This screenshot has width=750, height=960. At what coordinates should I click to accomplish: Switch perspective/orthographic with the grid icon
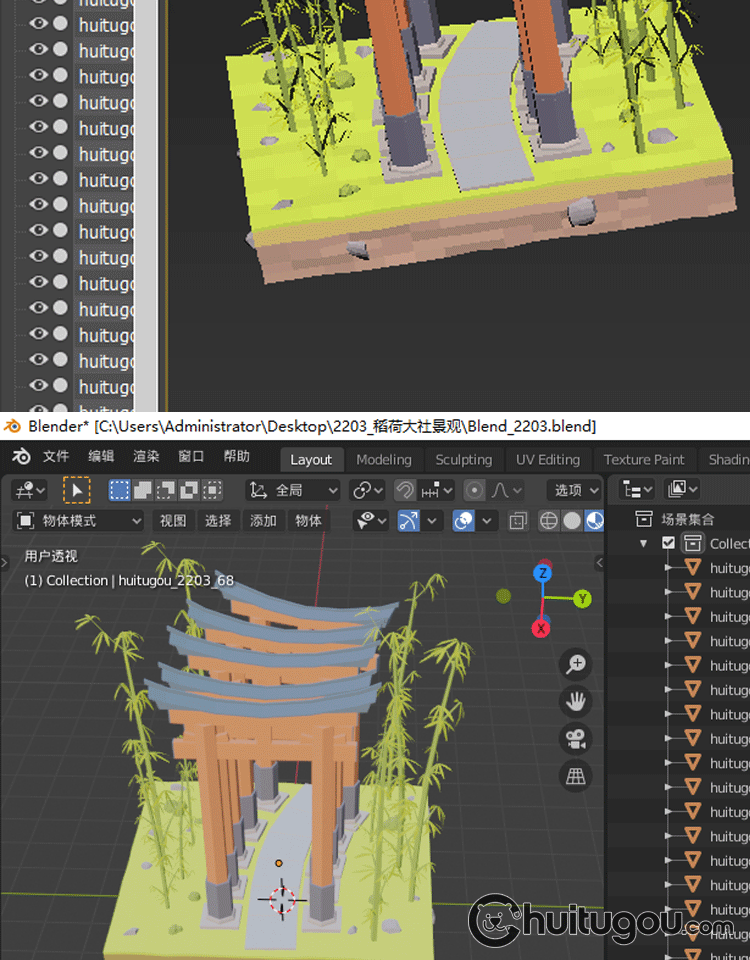576,776
